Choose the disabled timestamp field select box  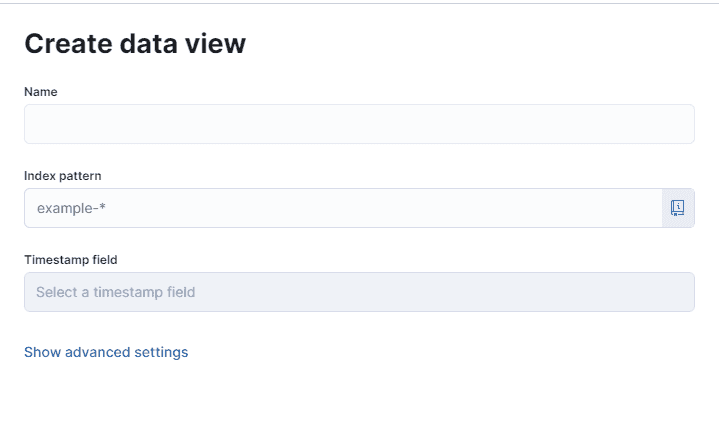click(x=359, y=292)
